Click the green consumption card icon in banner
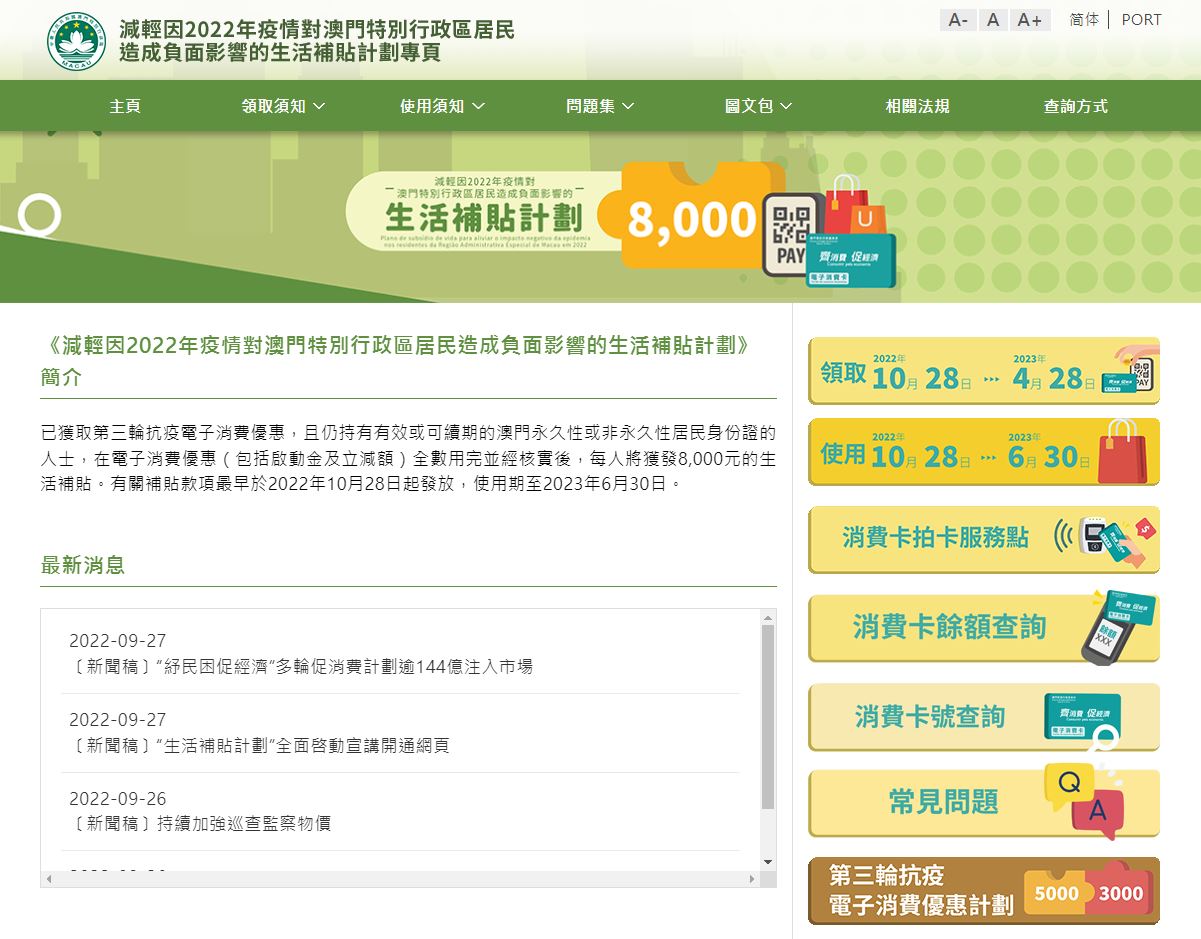1201x939 pixels. (852, 260)
